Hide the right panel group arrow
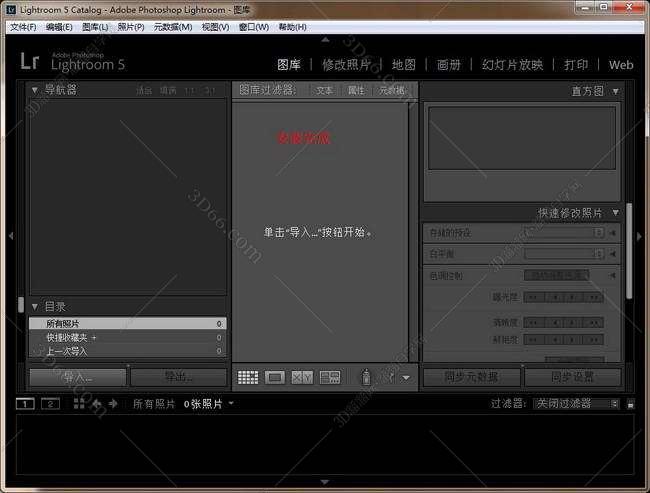Viewport: 650px width, 493px height. tap(639, 236)
